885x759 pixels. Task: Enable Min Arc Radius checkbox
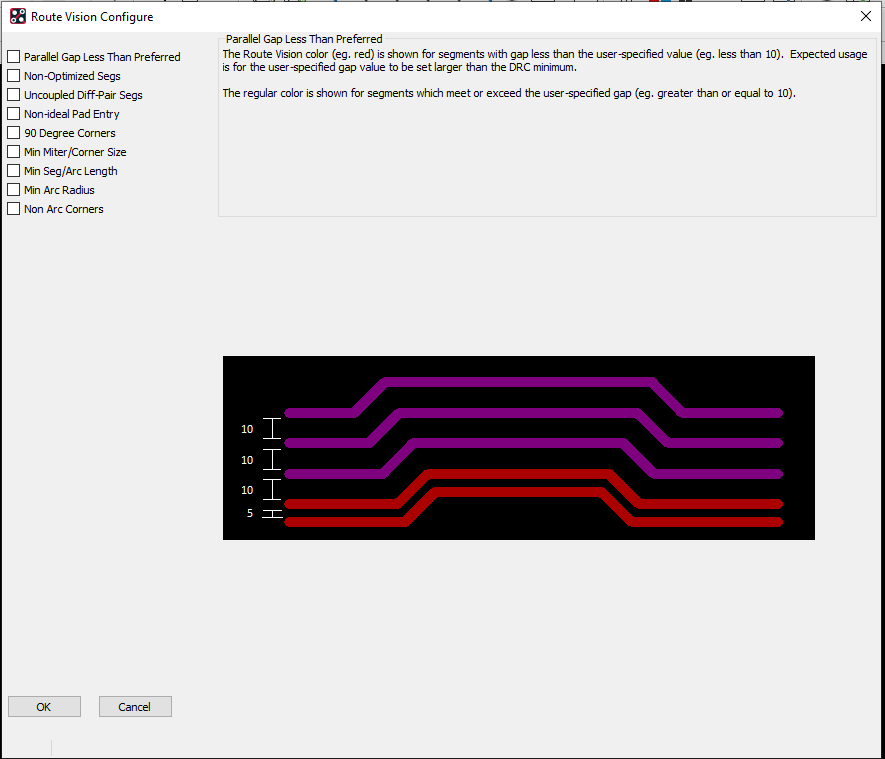[x=14, y=190]
